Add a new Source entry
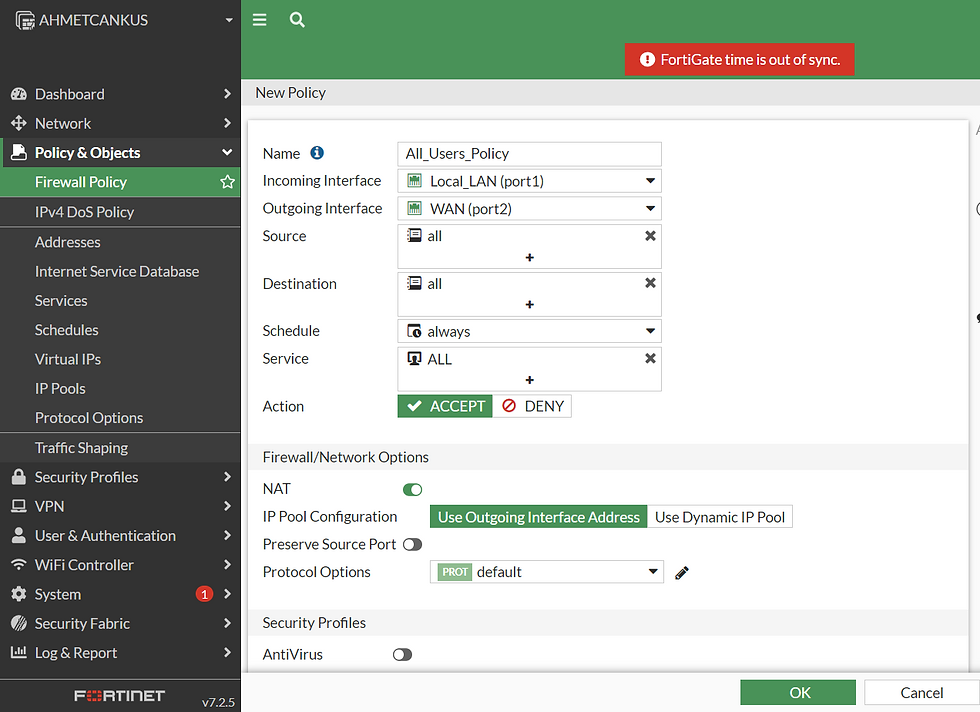The image size is (980, 712). 529,258
